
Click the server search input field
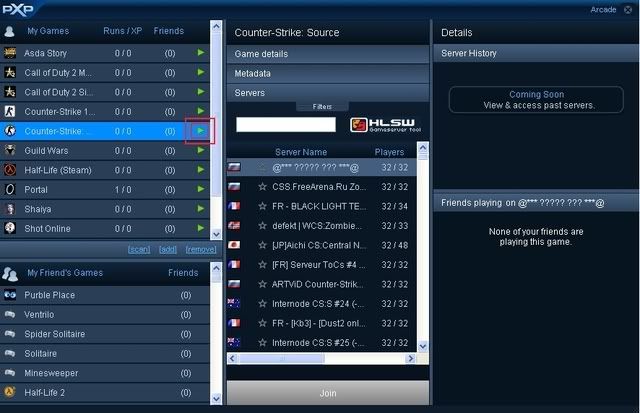click(x=286, y=124)
